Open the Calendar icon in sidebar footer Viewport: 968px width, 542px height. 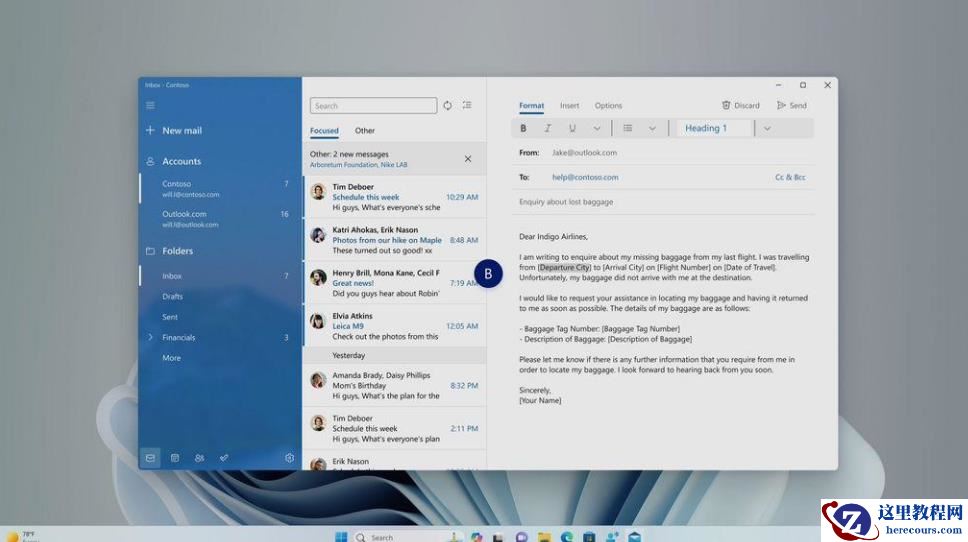pyautogui.click(x=175, y=458)
